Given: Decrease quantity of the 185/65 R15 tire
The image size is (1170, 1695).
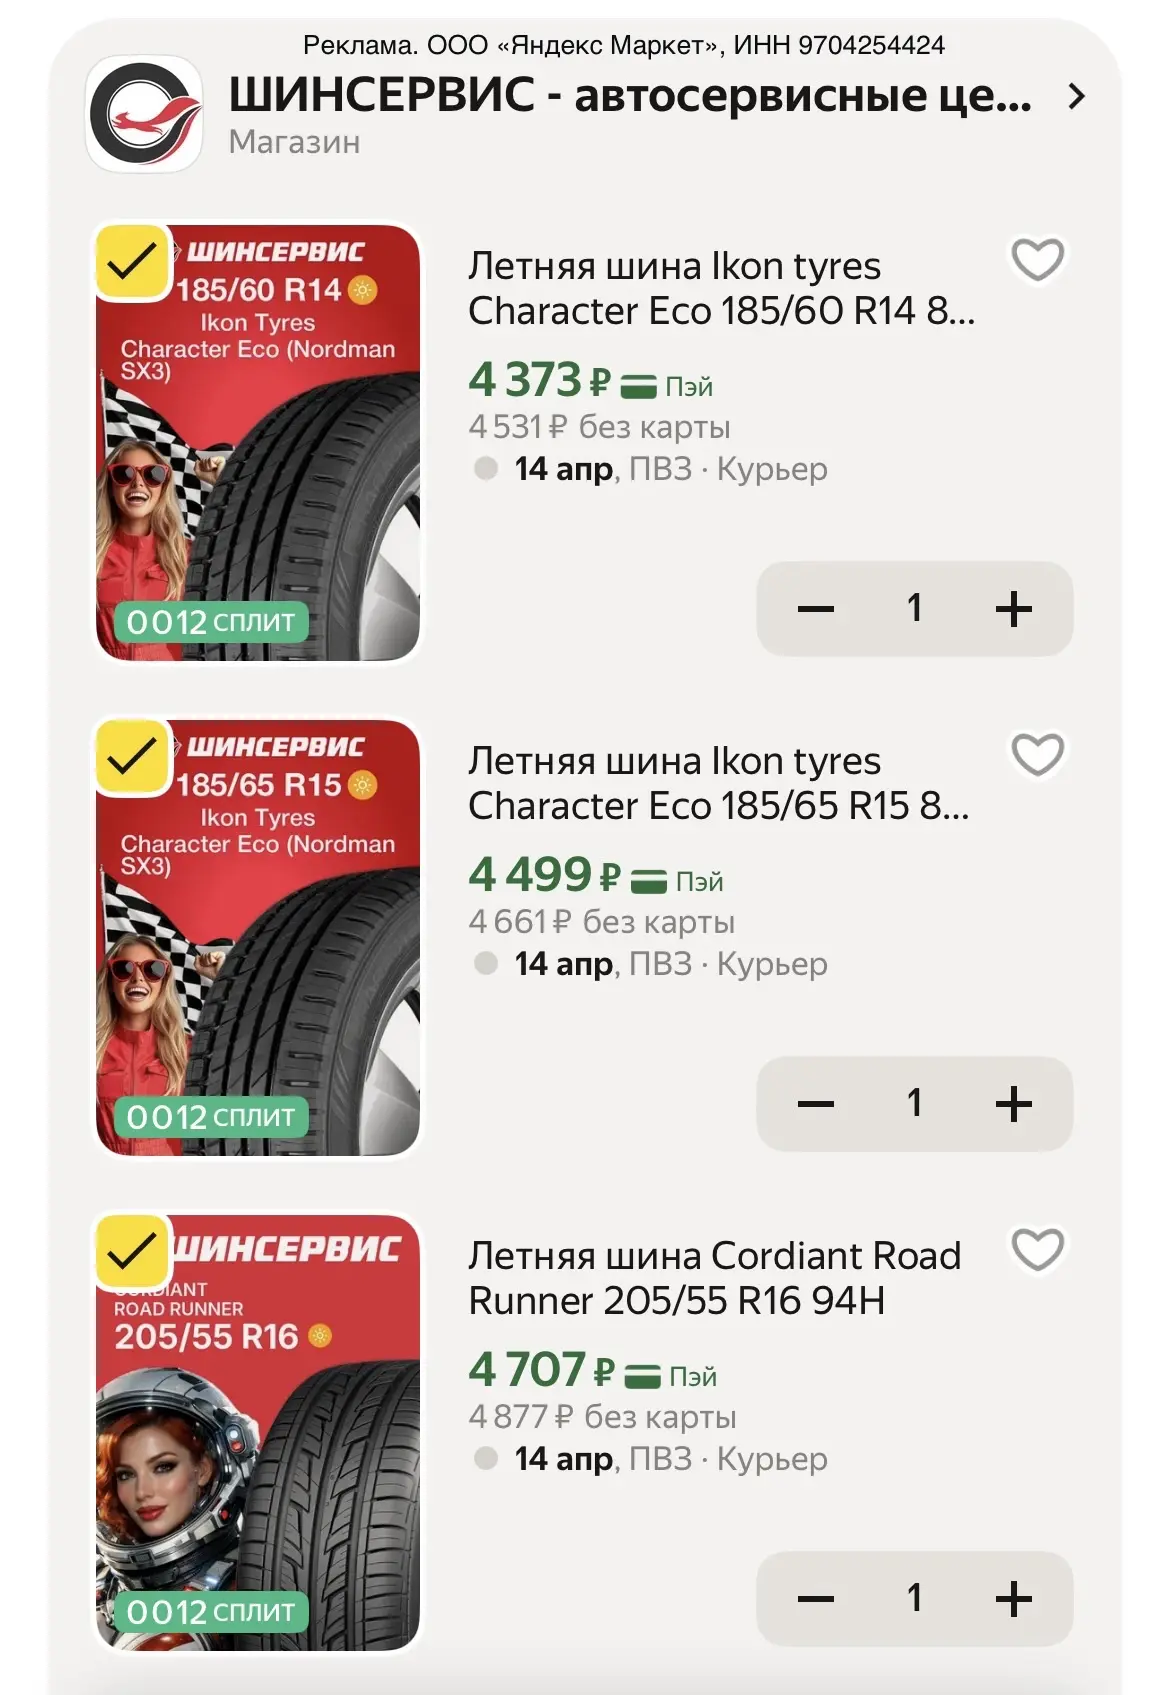Looking at the screenshot, I should coord(815,1104).
